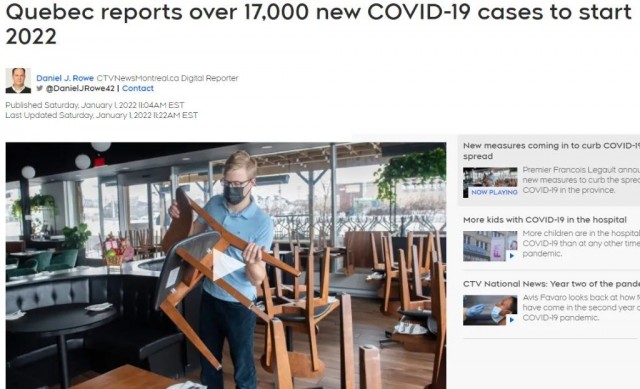
Task: Click play arrow on COVID test thumbnail
Action: pyautogui.click(x=511, y=320)
